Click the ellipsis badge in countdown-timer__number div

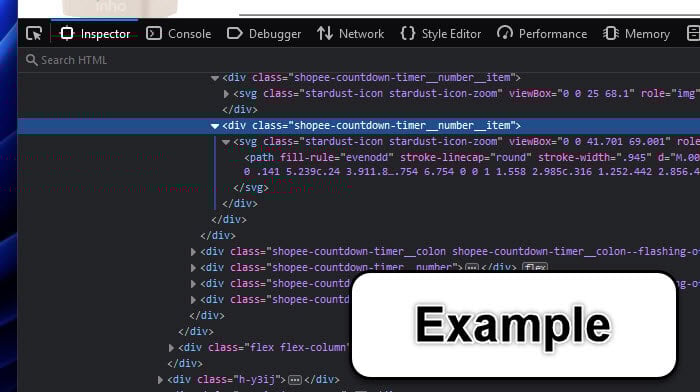(472, 268)
